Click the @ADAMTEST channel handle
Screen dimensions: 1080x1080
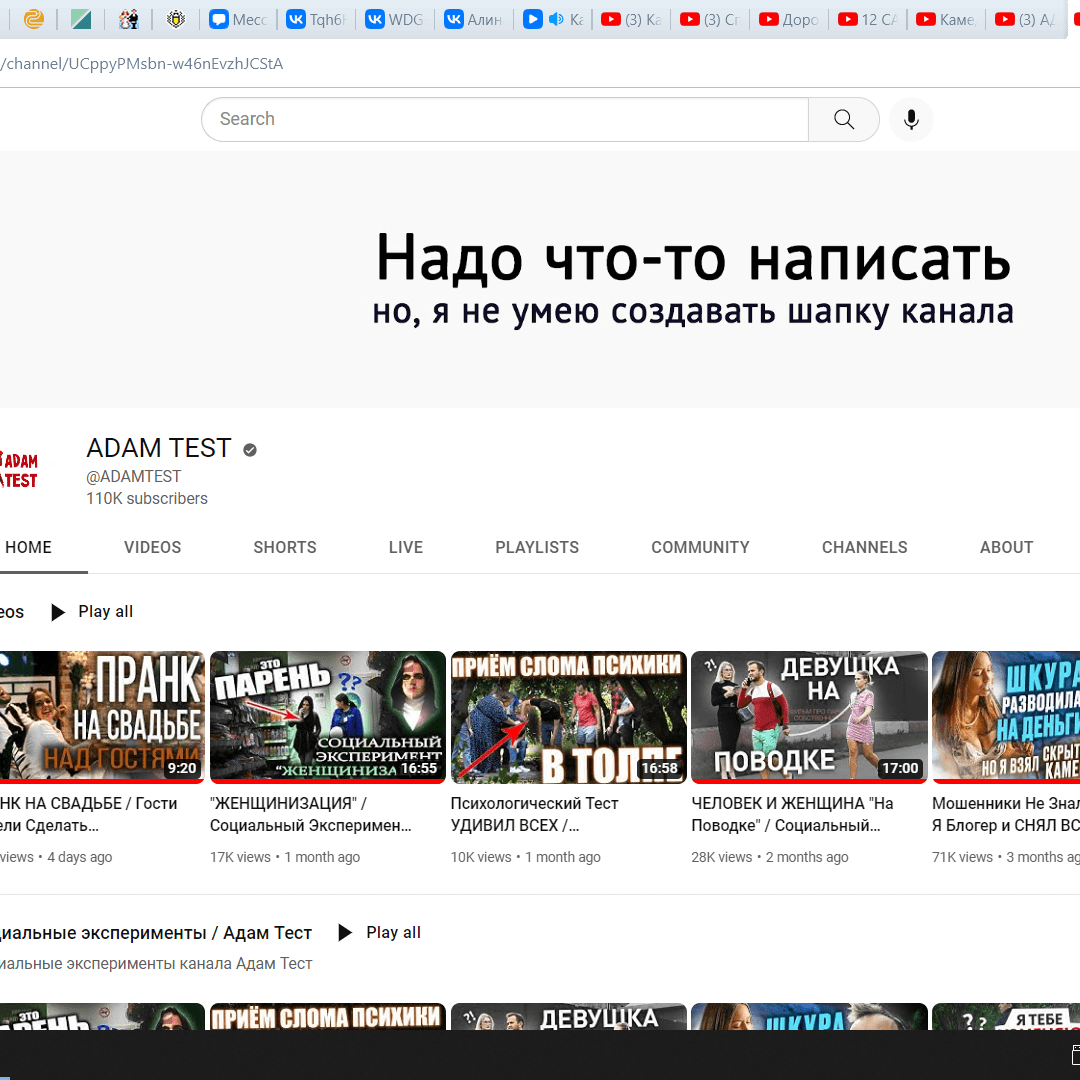pos(134,477)
